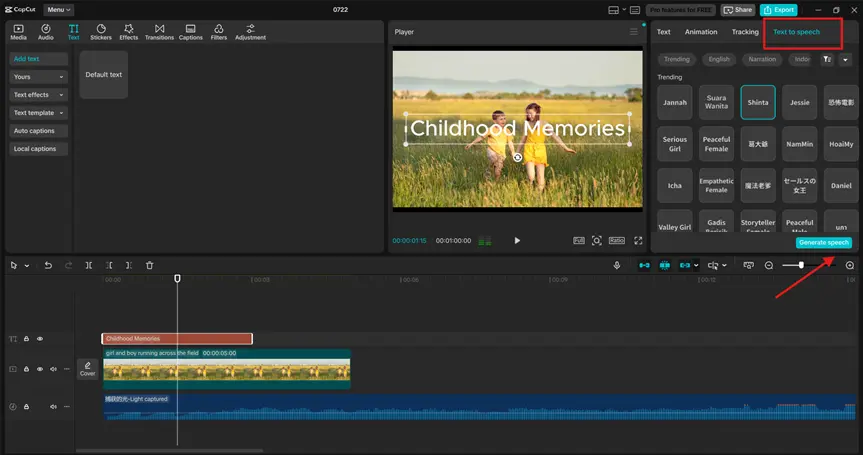
Task: Open the Adjustment panel
Action: point(250,32)
